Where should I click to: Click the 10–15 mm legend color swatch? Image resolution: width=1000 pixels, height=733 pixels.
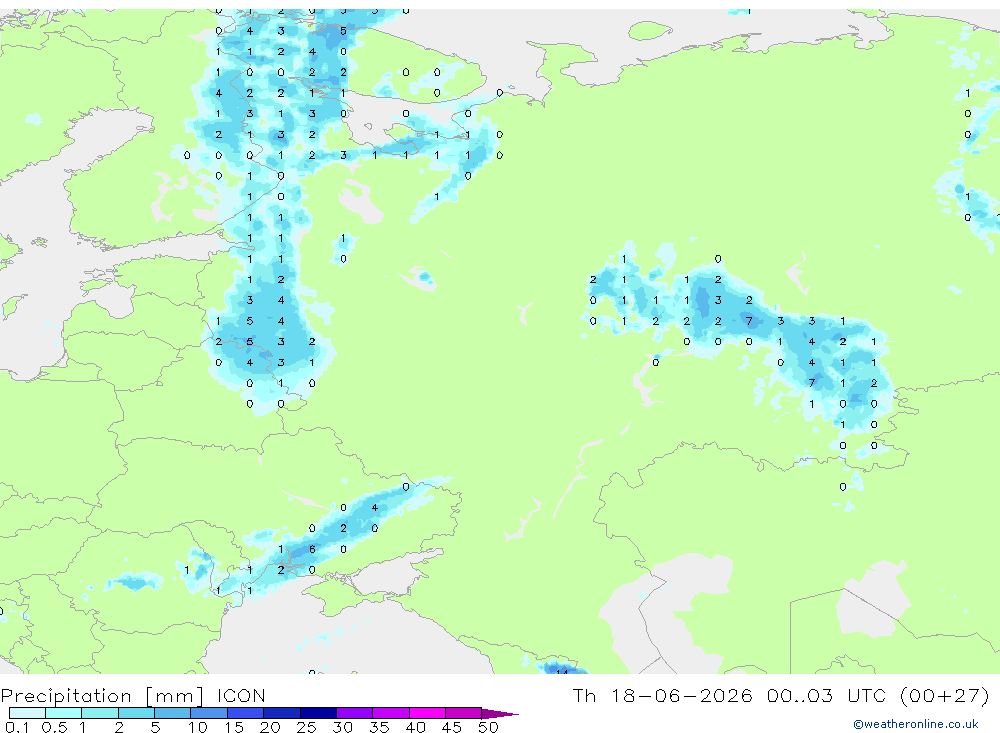(x=209, y=713)
